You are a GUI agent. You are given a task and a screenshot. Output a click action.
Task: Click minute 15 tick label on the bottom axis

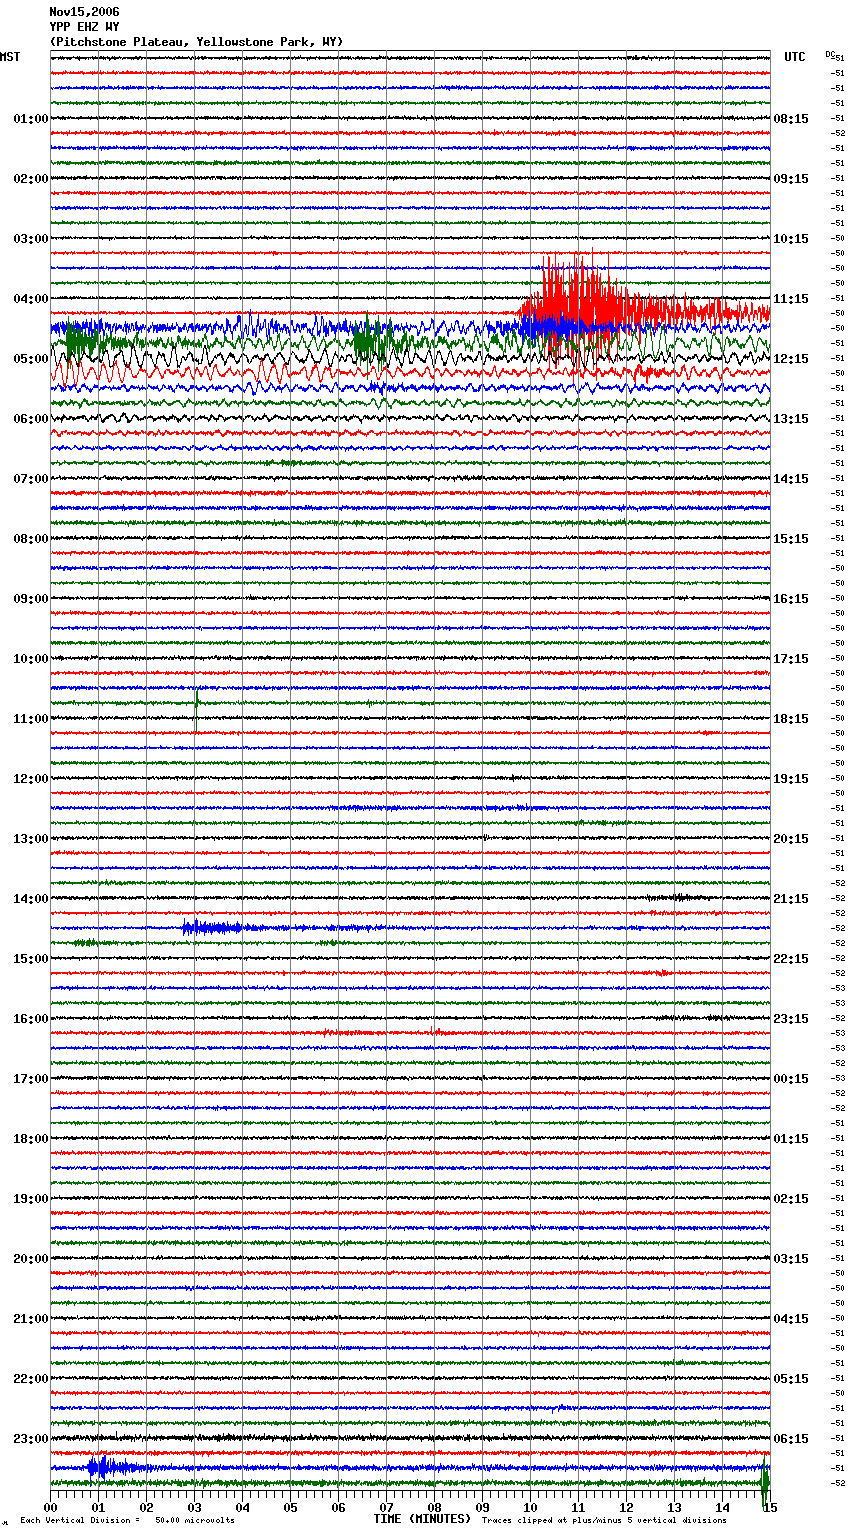click(x=770, y=1507)
